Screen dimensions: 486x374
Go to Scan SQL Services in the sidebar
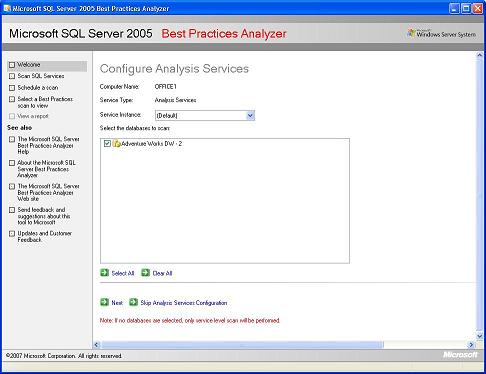coord(41,76)
